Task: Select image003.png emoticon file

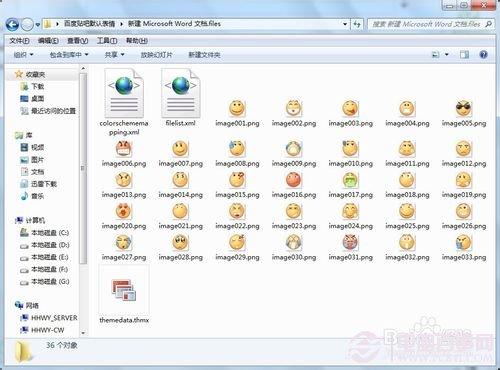Action: point(350,108)
